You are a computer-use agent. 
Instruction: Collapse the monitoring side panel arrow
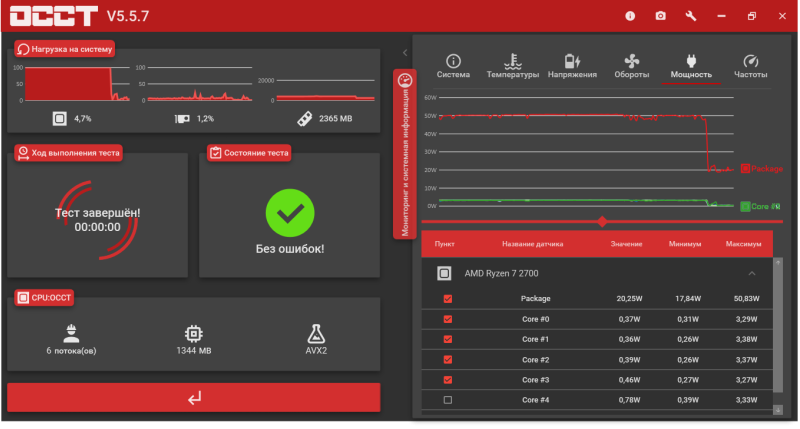[x=404, y=52]
